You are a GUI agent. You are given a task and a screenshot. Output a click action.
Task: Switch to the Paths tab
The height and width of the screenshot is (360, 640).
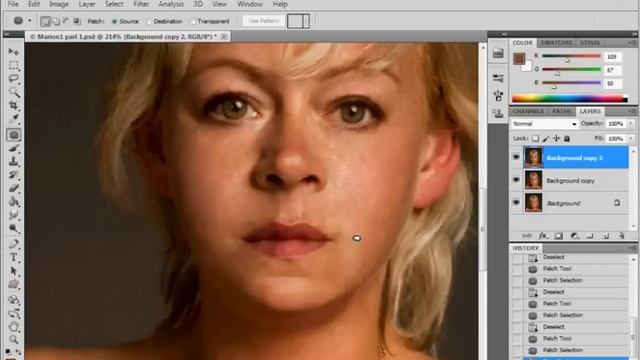562,111
